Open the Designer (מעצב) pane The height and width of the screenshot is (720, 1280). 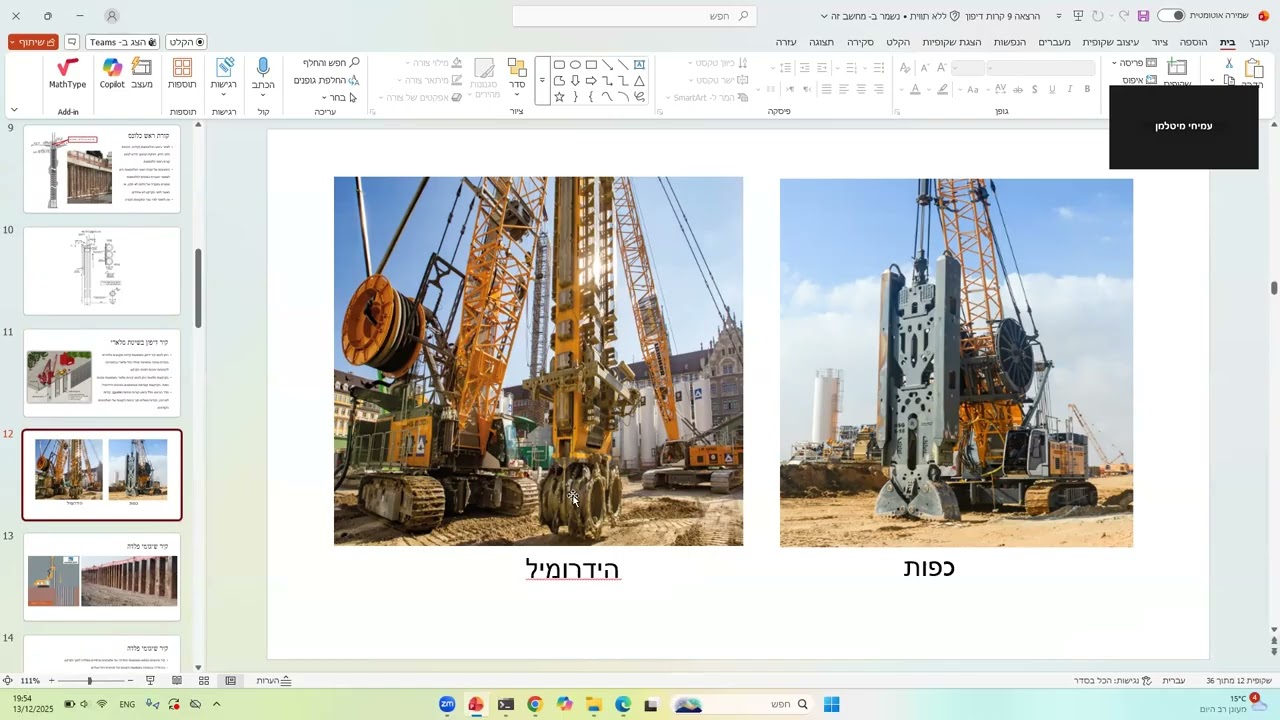(x=142, y=73)
